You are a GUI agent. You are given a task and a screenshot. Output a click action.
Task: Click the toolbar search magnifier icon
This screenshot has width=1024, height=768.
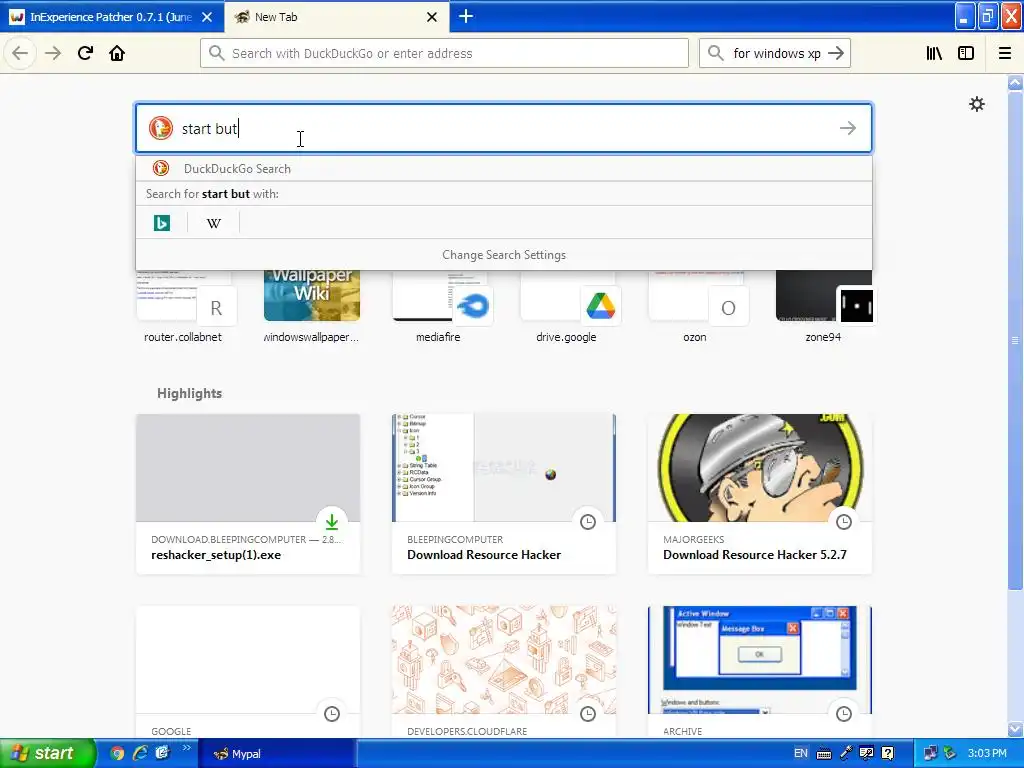[x=716, y=53]
